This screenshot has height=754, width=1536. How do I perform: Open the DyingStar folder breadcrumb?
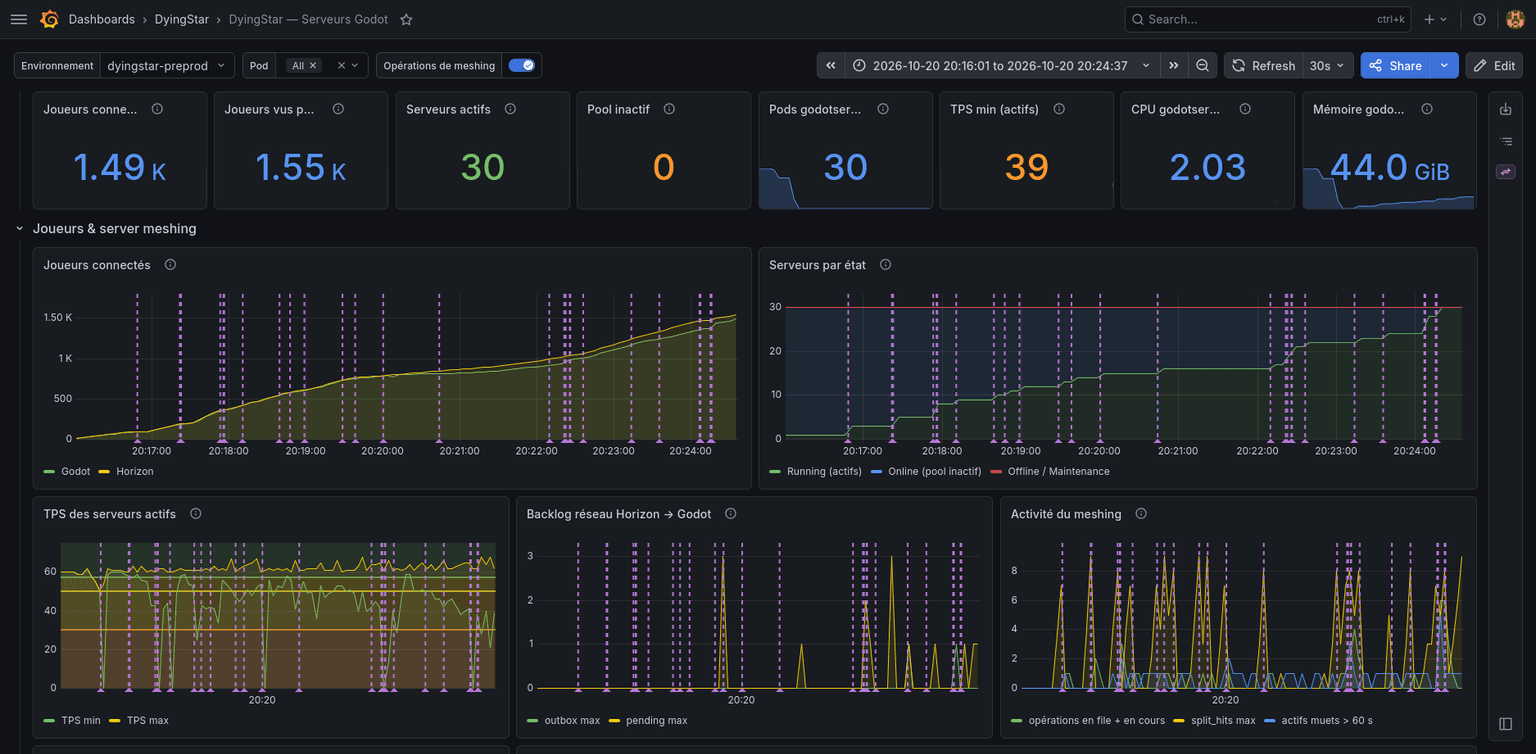point(181,19)
